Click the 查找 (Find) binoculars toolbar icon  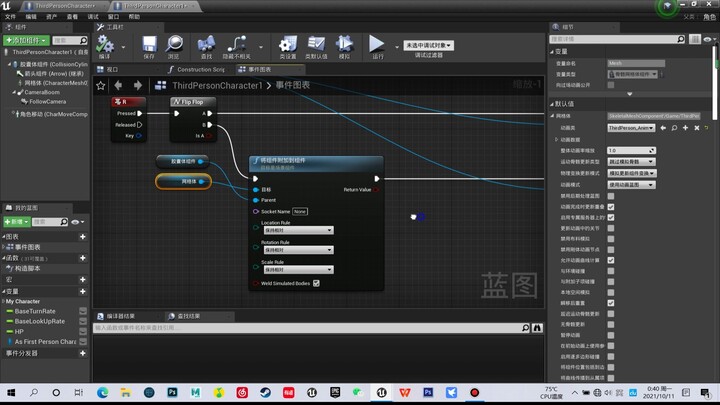tap(206, 44)
